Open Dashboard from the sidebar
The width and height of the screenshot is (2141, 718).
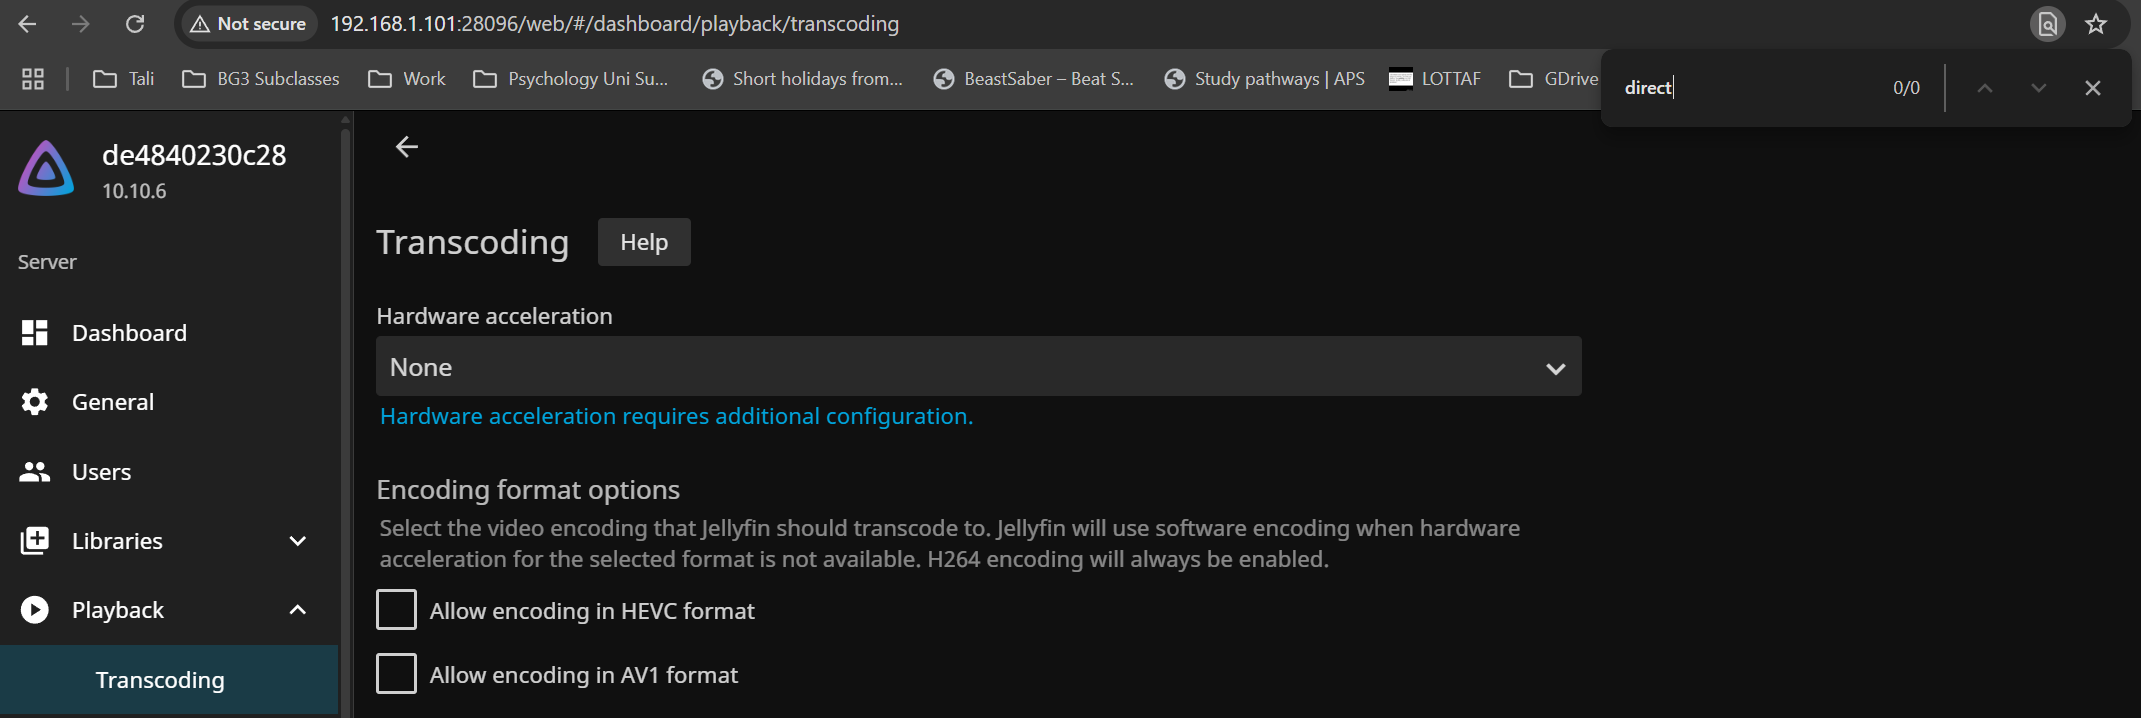(x=129, y=333)
